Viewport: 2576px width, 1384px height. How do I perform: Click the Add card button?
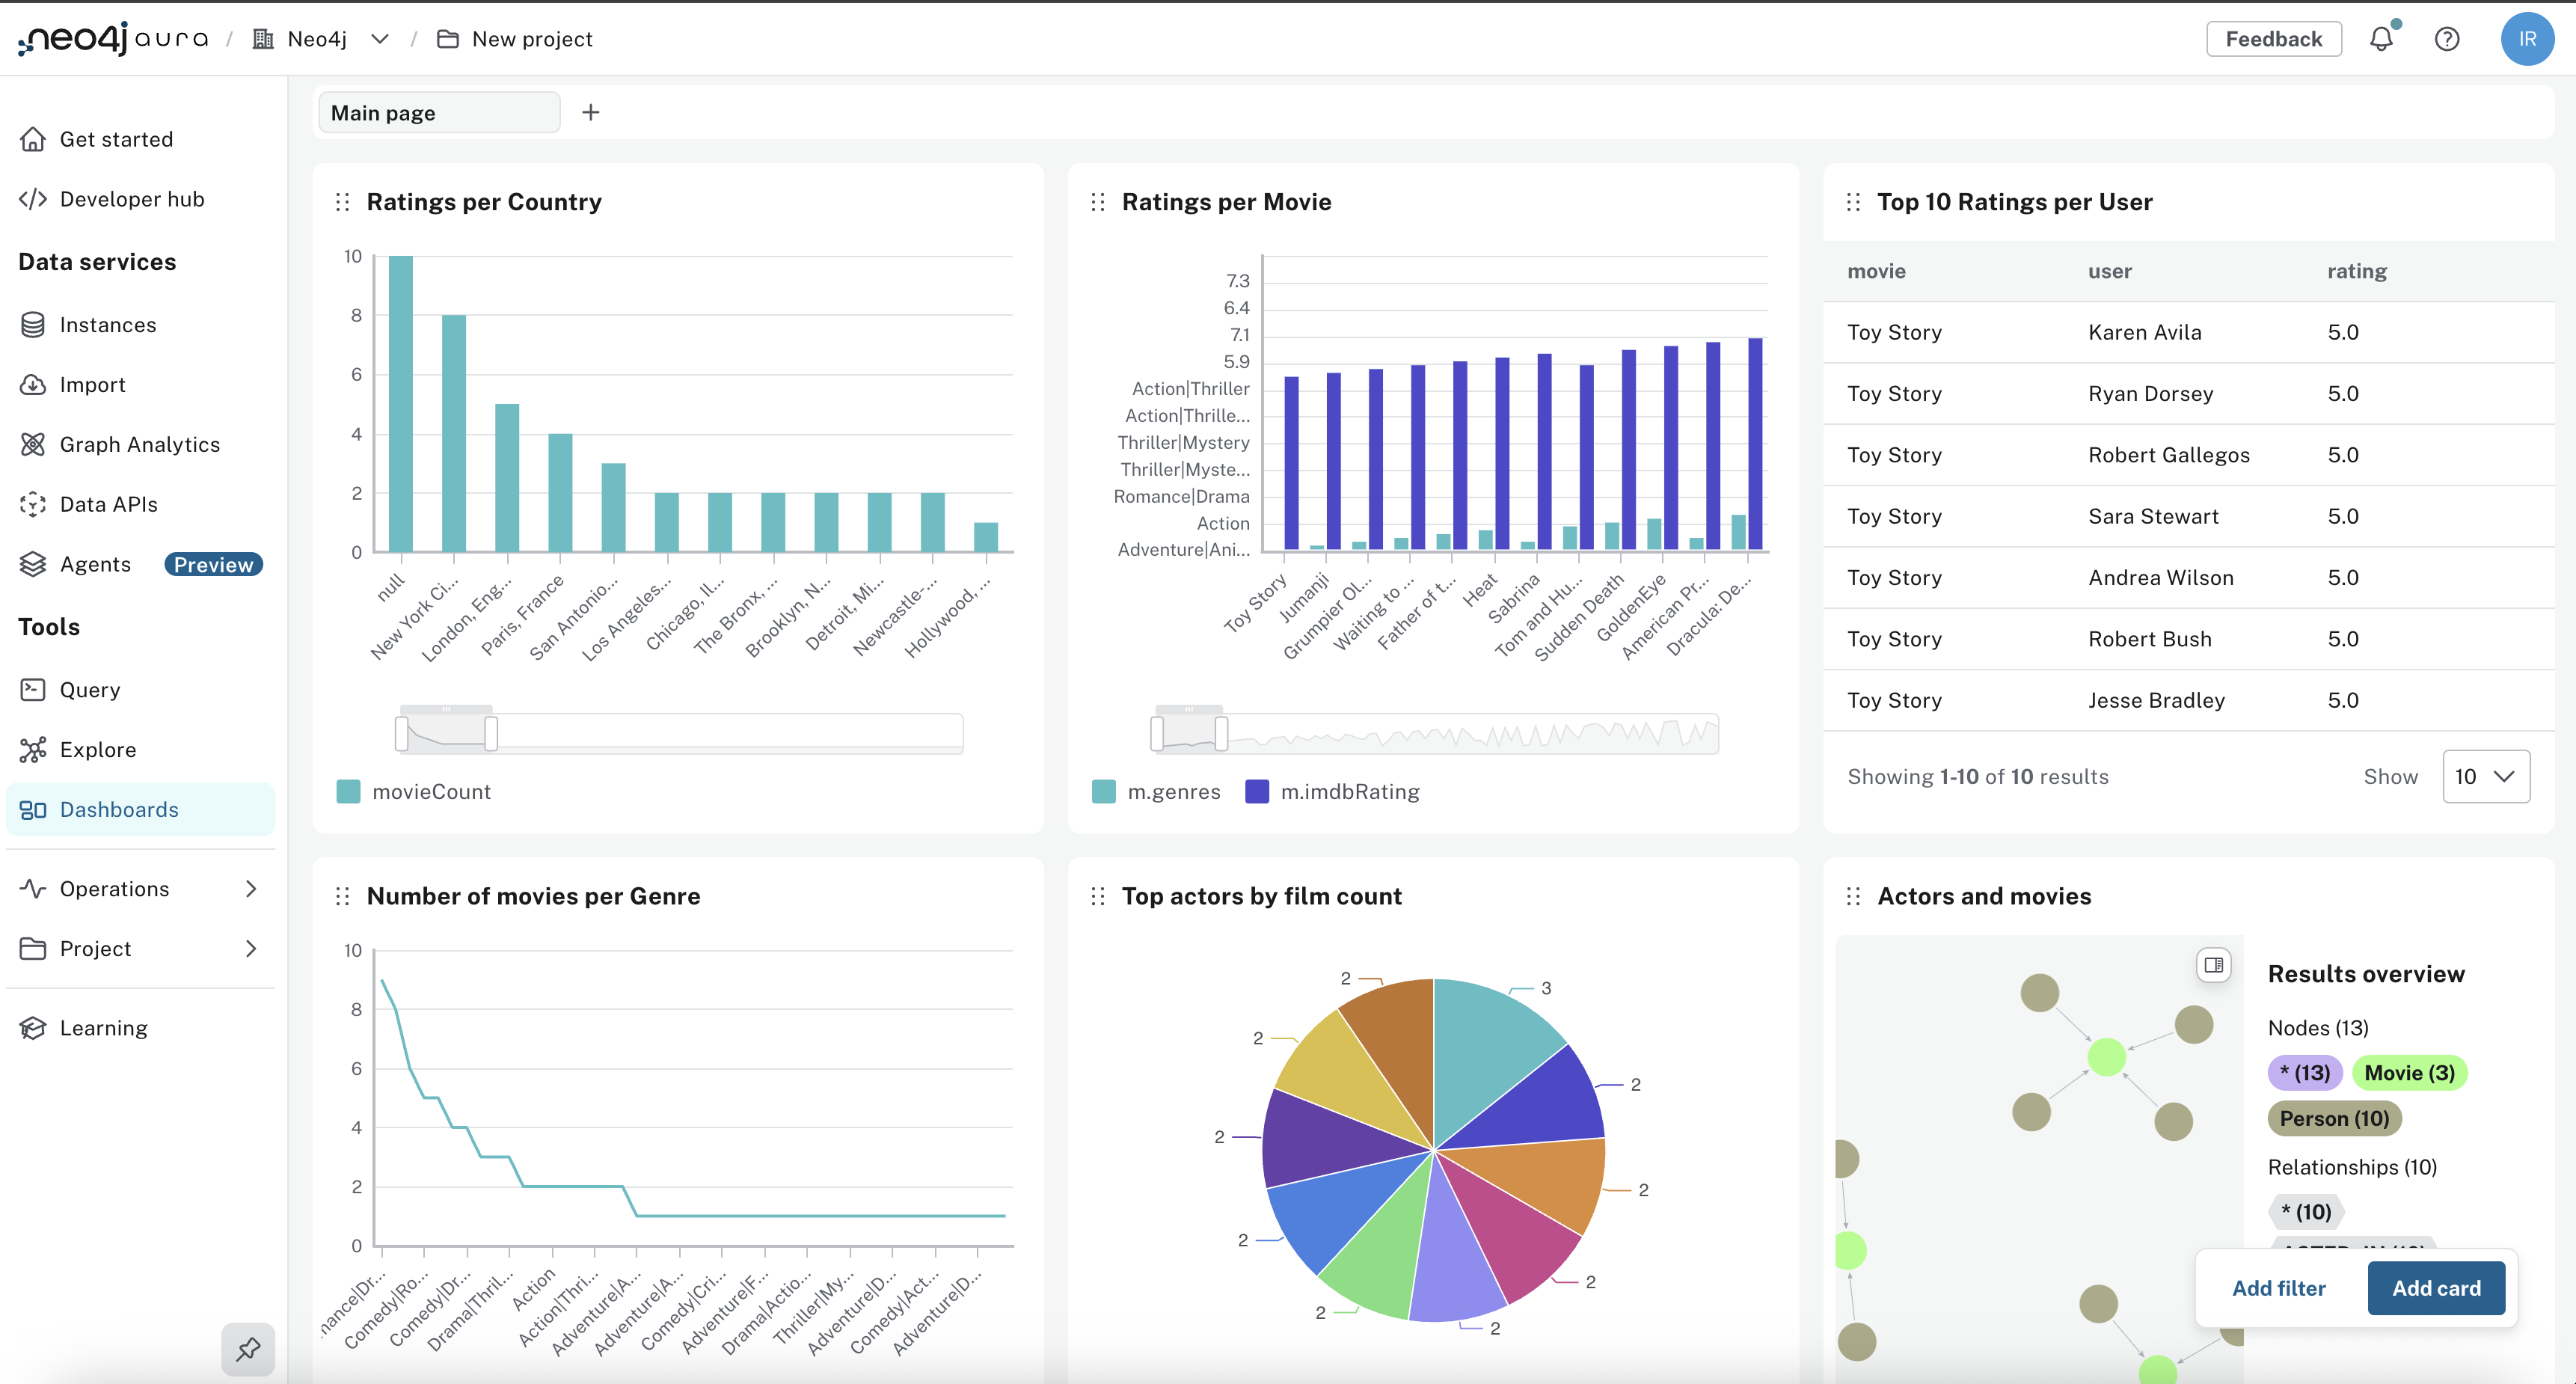coord(2435,1288)
